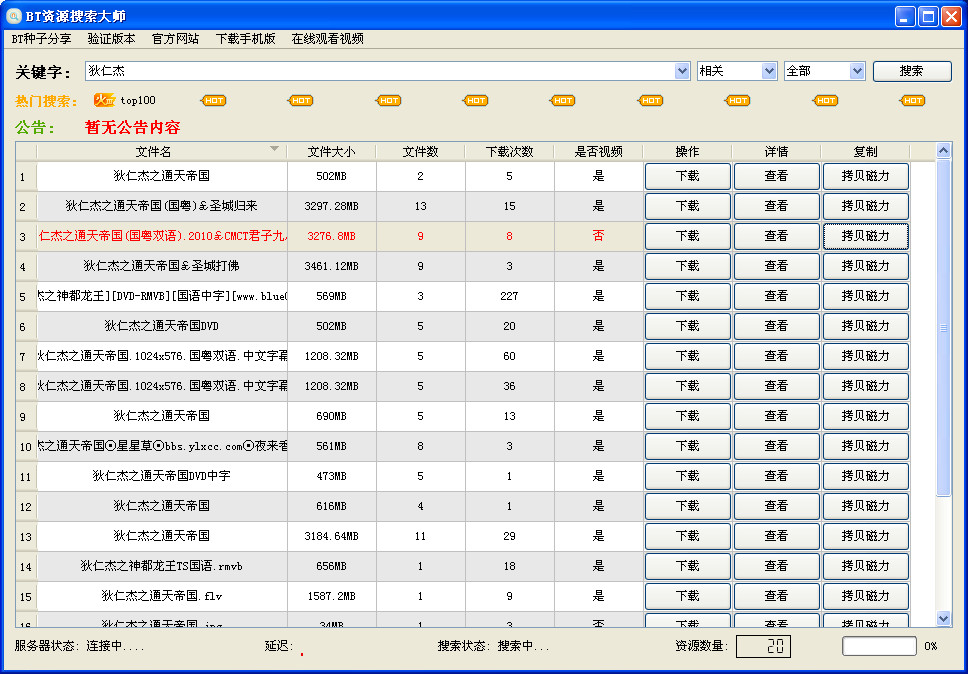Image resolution: width=968 pixels, height=674 pixels.
Task: Click the rightmost HOT icon
Action: pyautogui.click(x=911, y=100)
